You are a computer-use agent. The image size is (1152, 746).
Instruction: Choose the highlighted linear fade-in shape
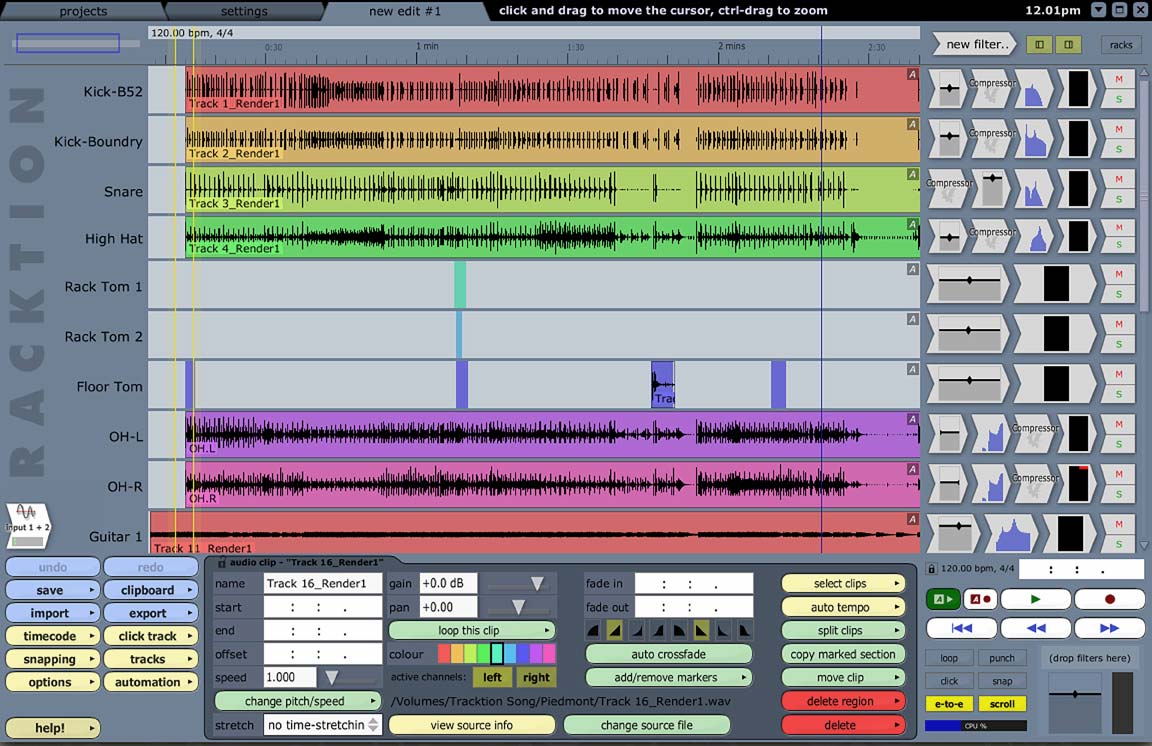pyautogui.click(x=615, y=630)
